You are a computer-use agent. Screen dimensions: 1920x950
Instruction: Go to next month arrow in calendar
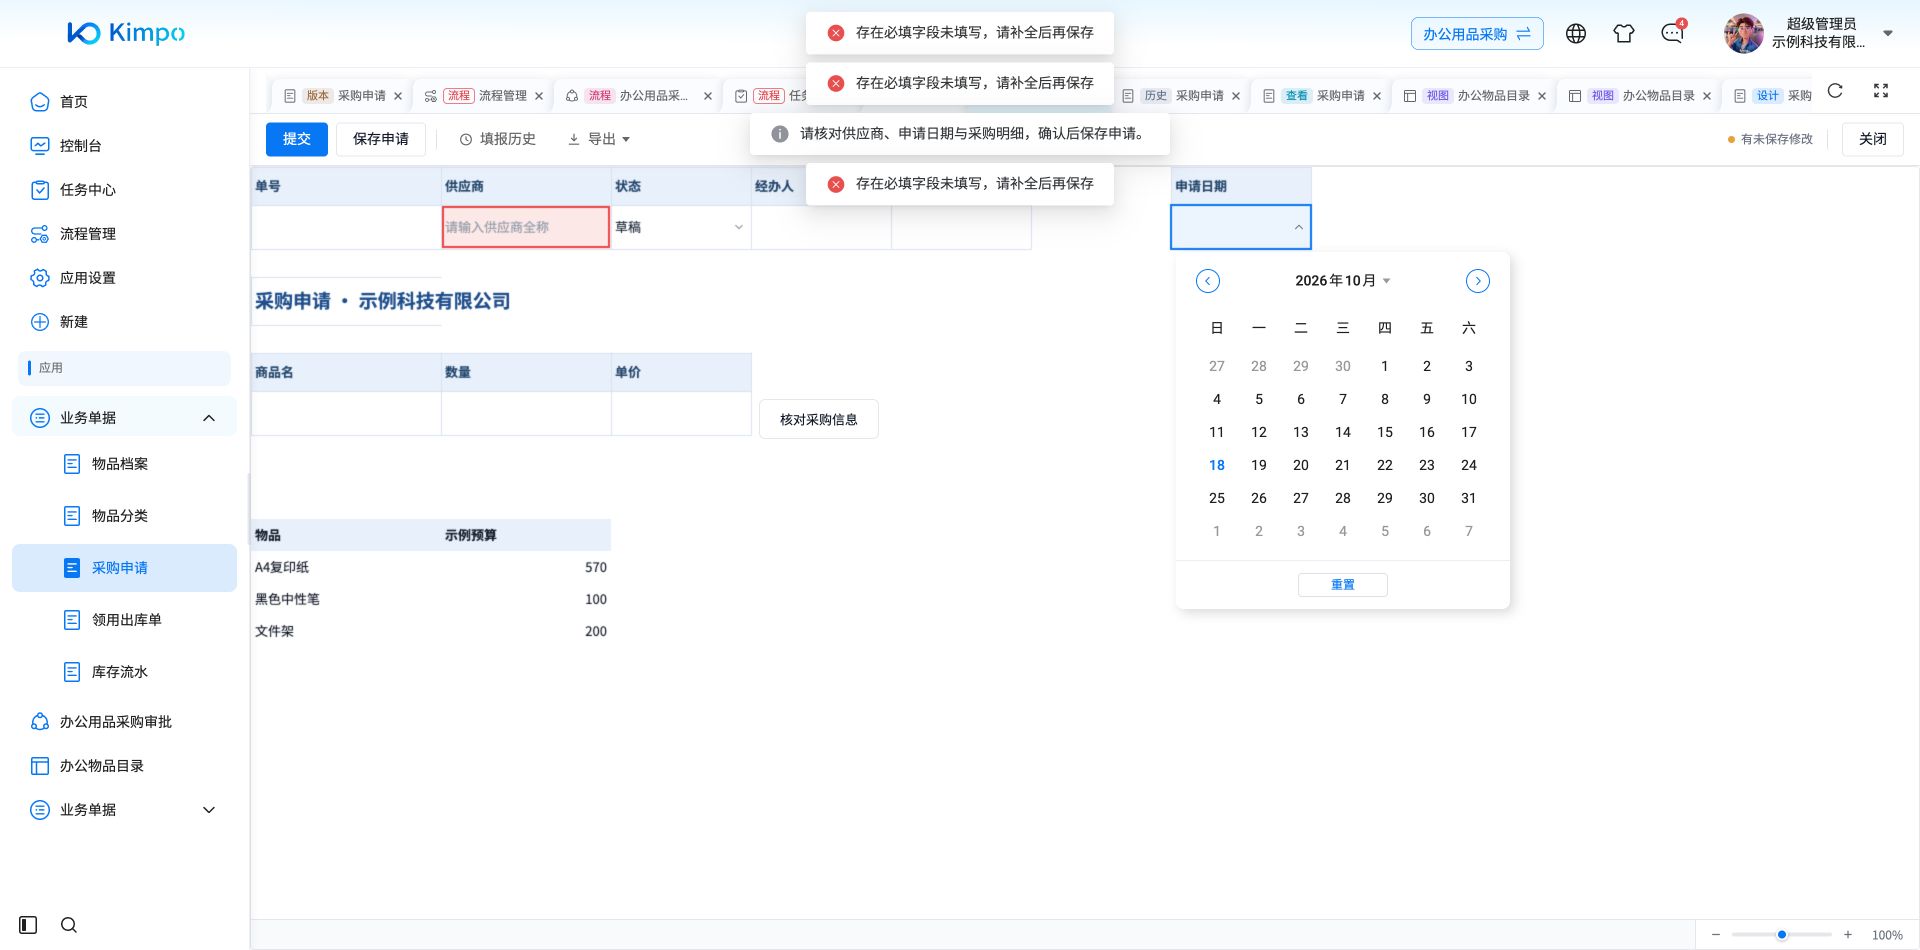coord(1478,281)
